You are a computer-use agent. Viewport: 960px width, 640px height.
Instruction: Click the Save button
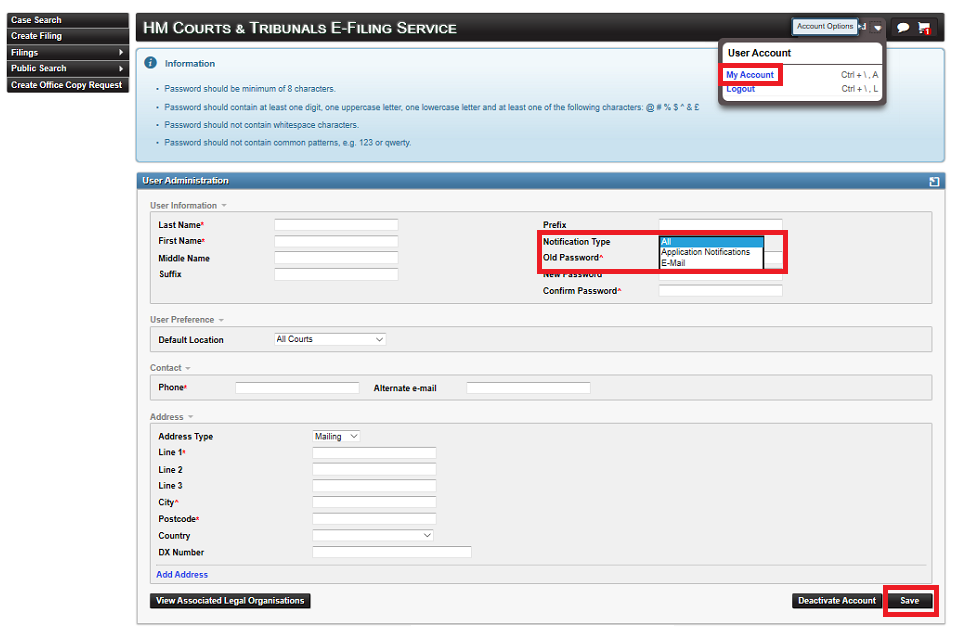pos(909,601)
